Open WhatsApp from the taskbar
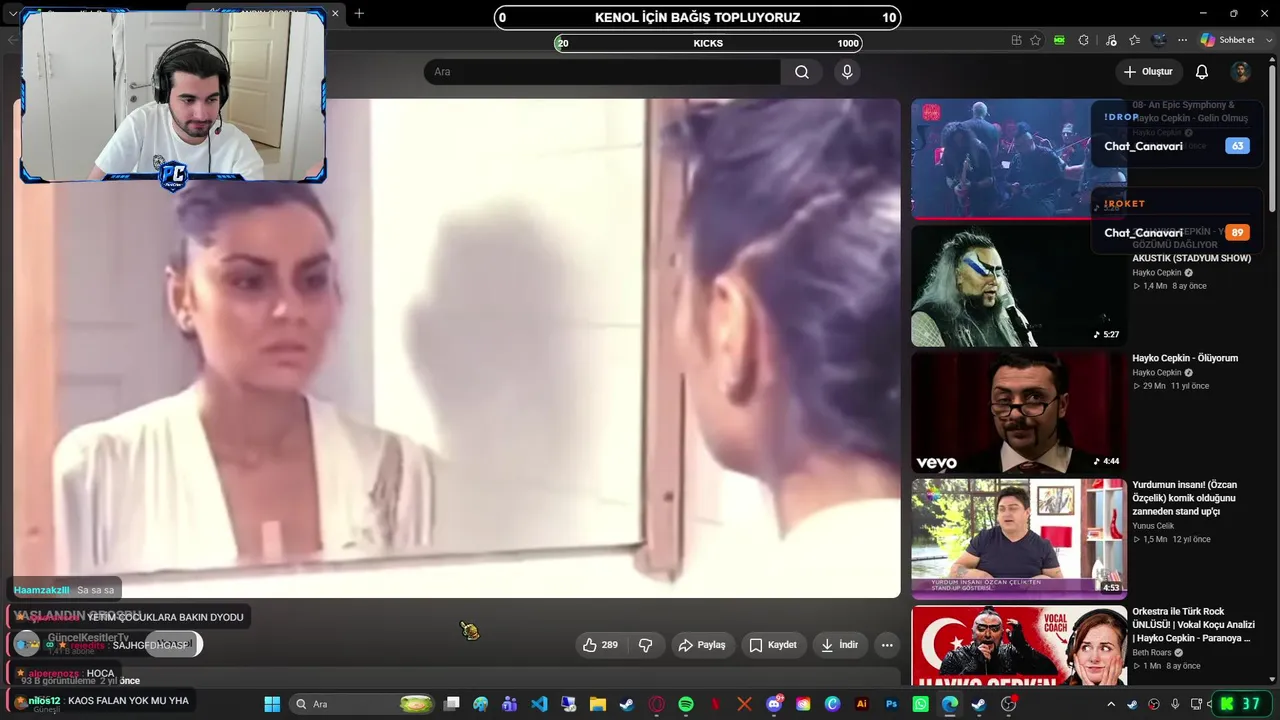 (x=921, y=704)
